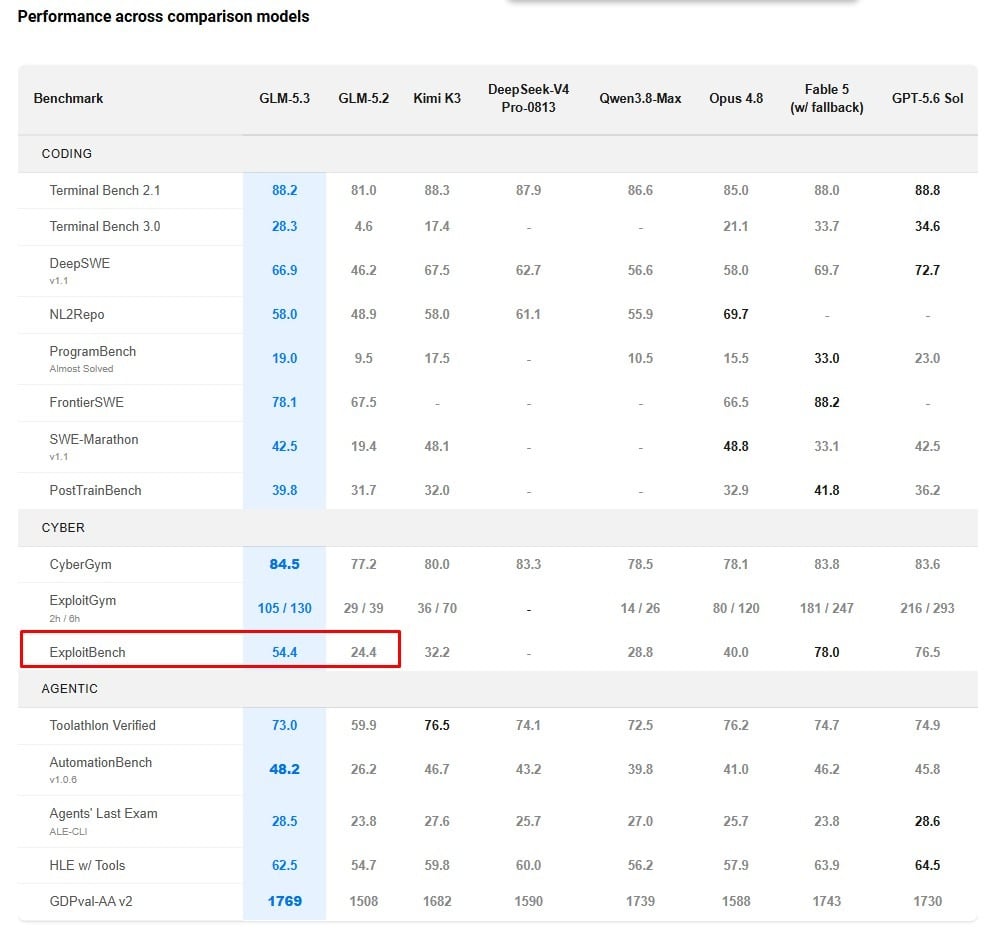992x929 pixels.
Task: Select the ExploitGym subtitle 2h / 6h
Action: pos(65,619)
